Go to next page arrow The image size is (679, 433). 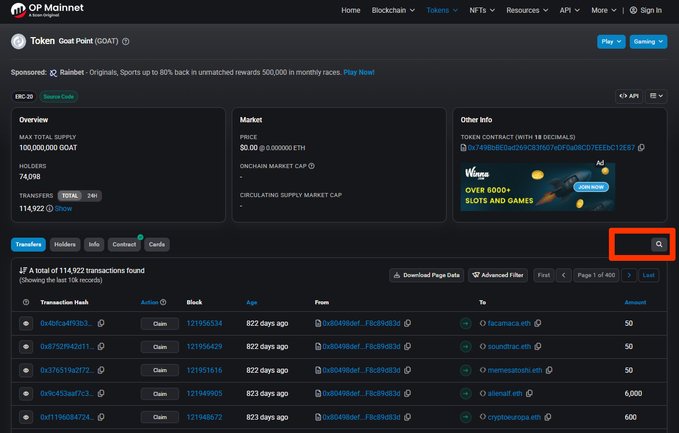629,275
